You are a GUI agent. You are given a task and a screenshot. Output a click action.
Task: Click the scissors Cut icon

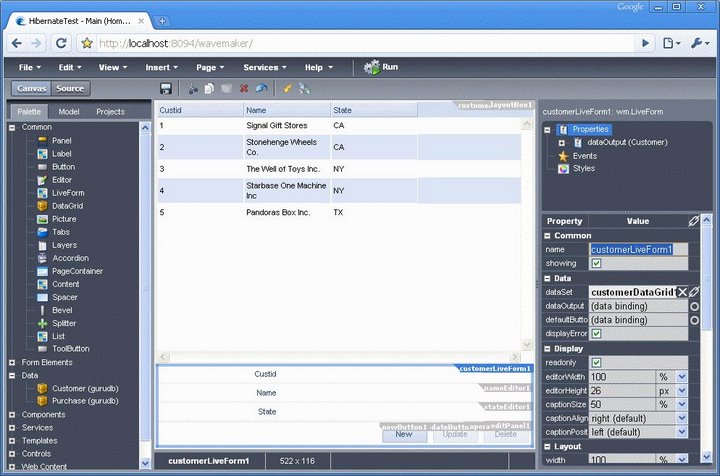click(x=194, y=89)
